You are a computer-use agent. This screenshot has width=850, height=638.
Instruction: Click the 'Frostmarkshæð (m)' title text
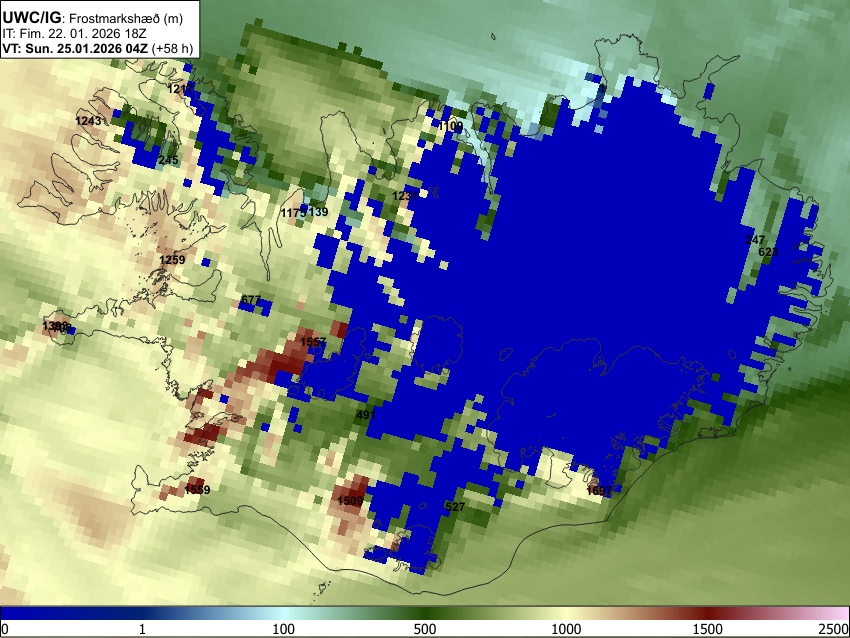coord(126,18)
